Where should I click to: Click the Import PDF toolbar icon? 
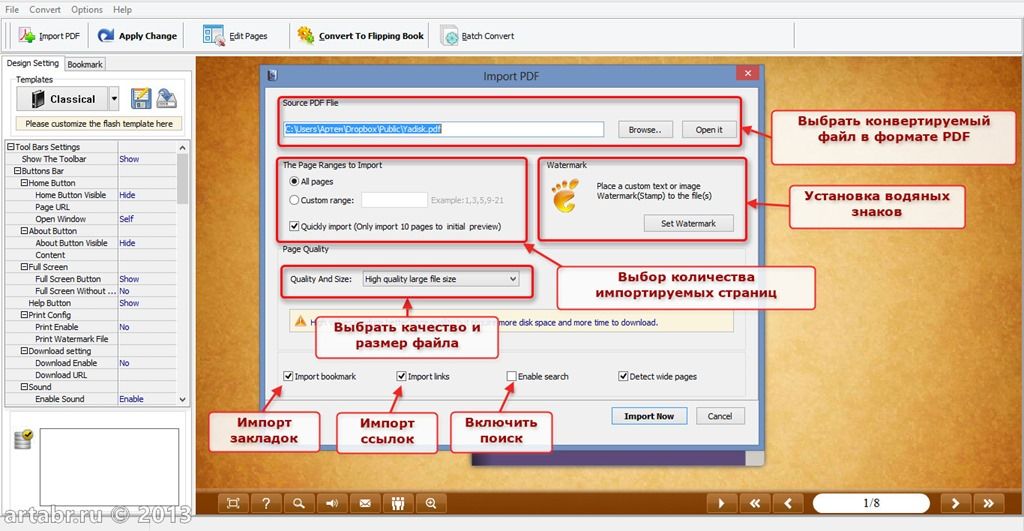(27, 36)
